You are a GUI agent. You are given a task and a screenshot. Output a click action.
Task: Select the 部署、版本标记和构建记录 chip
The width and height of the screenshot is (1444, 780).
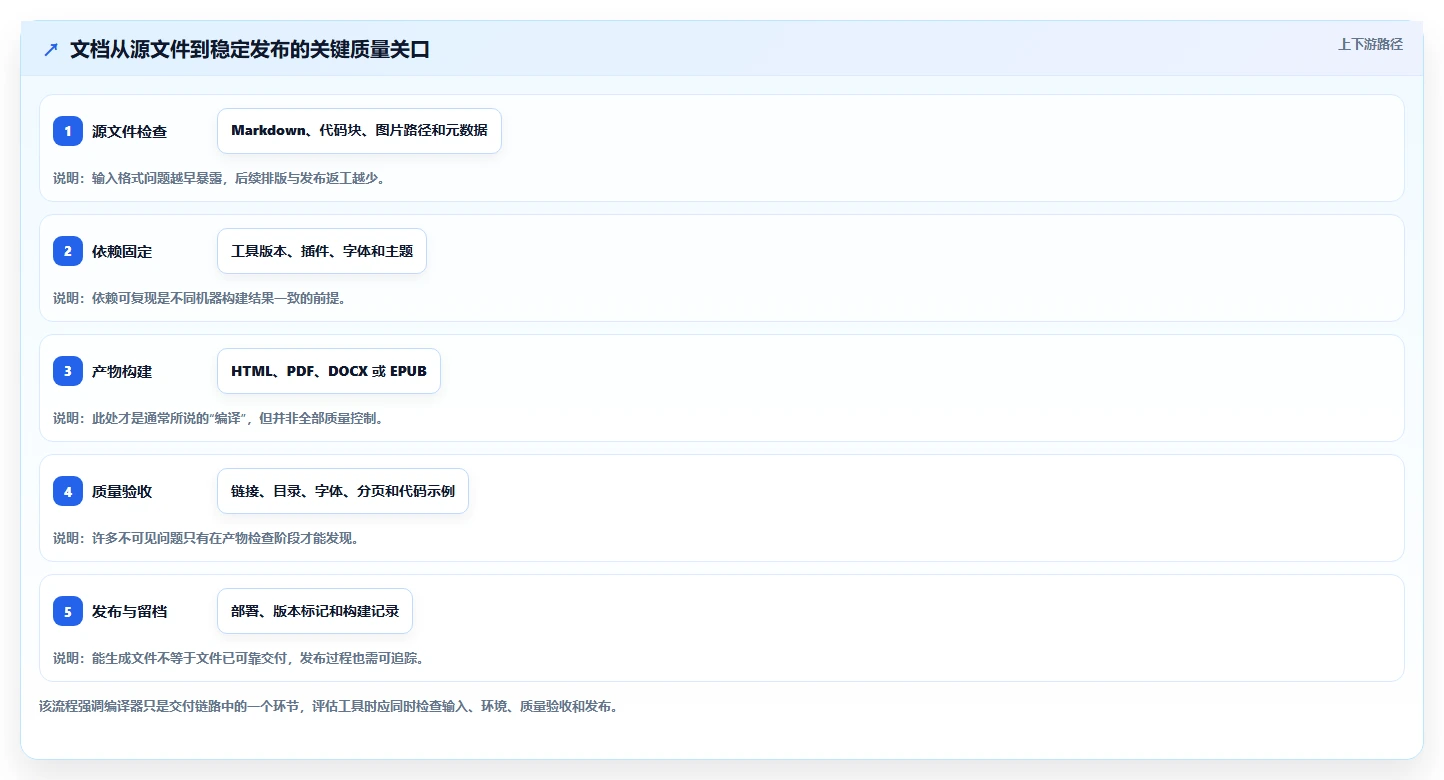click(x=315, y=611)
